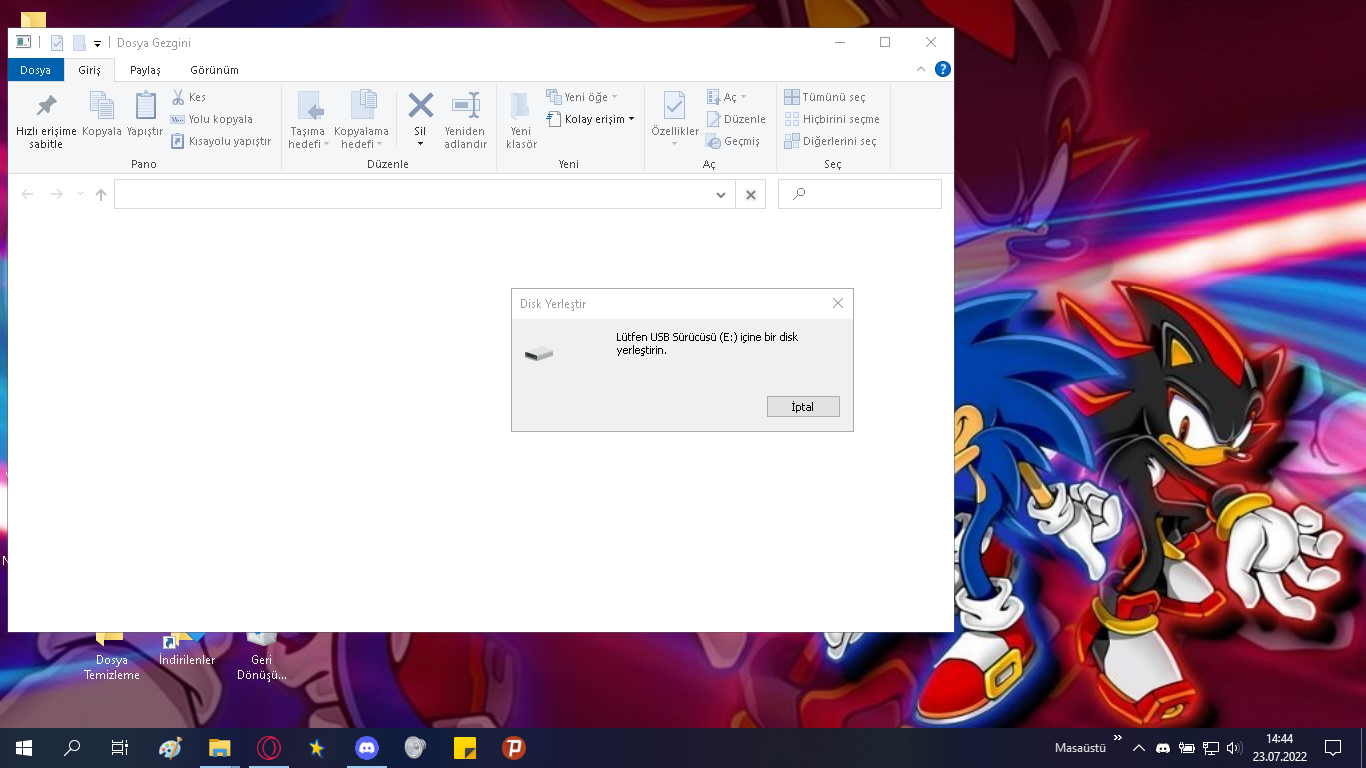1366x768 pixels.
Task: Open the address bar history dropdown chevron
Action: 721,195
